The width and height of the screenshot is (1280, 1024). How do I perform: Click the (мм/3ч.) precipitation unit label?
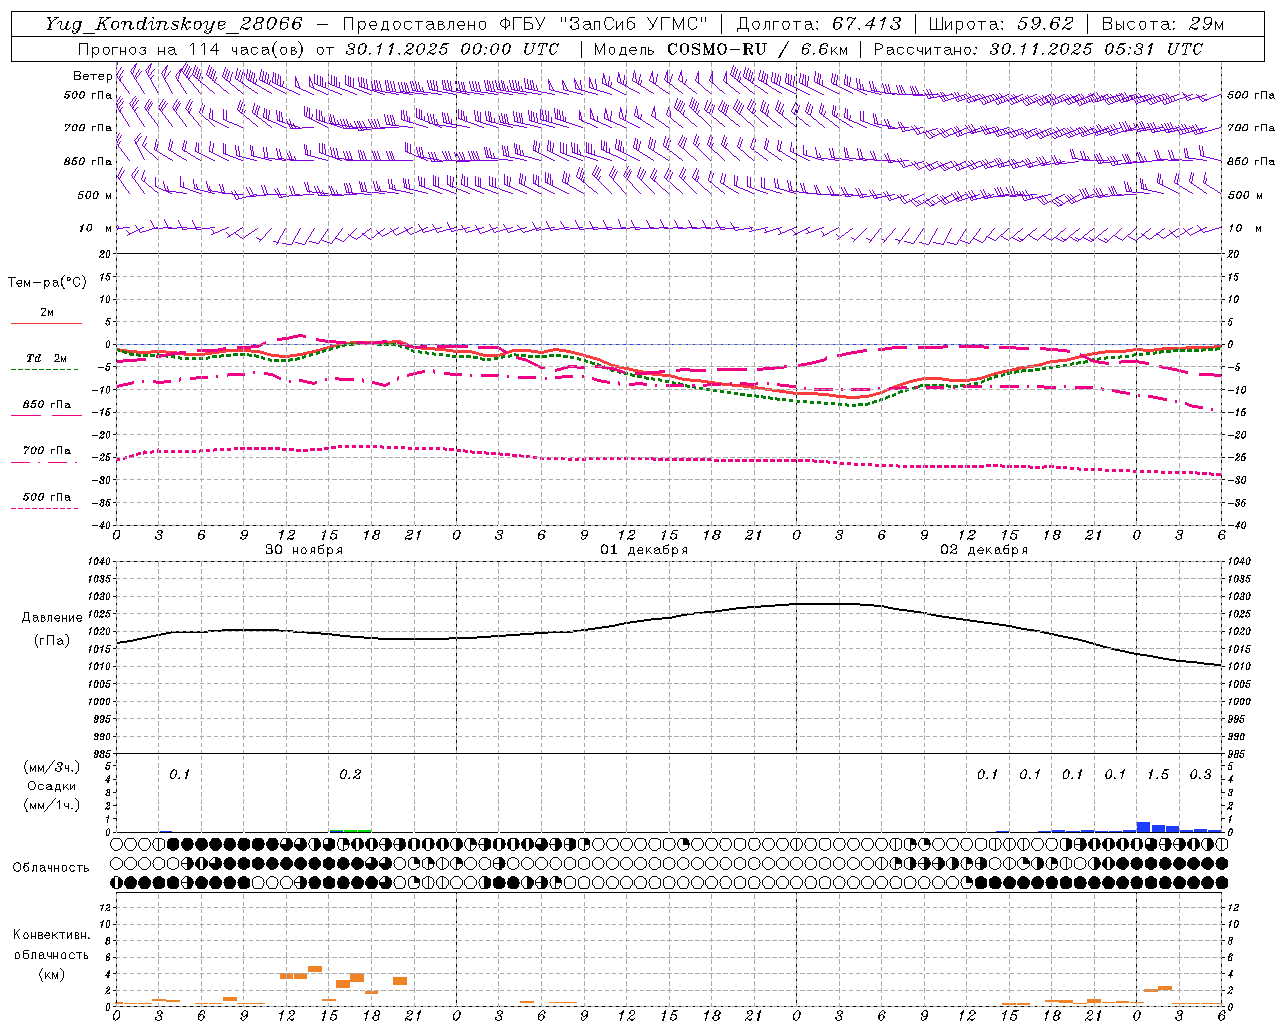(x=51, y=767)
